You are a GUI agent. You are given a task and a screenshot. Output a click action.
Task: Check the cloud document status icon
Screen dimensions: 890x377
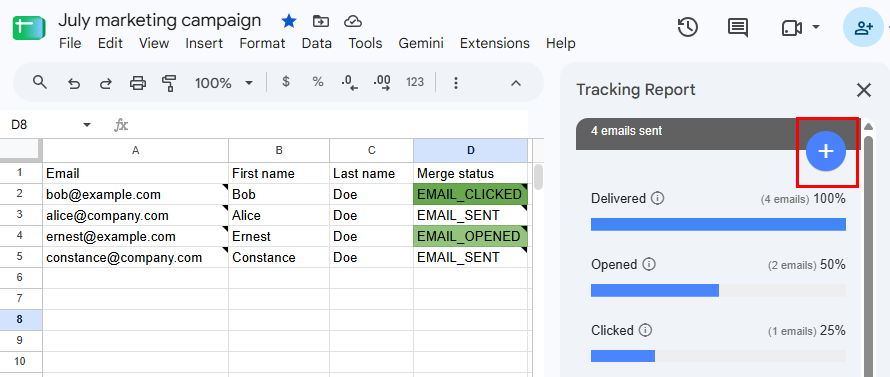[x=353, y=22]
